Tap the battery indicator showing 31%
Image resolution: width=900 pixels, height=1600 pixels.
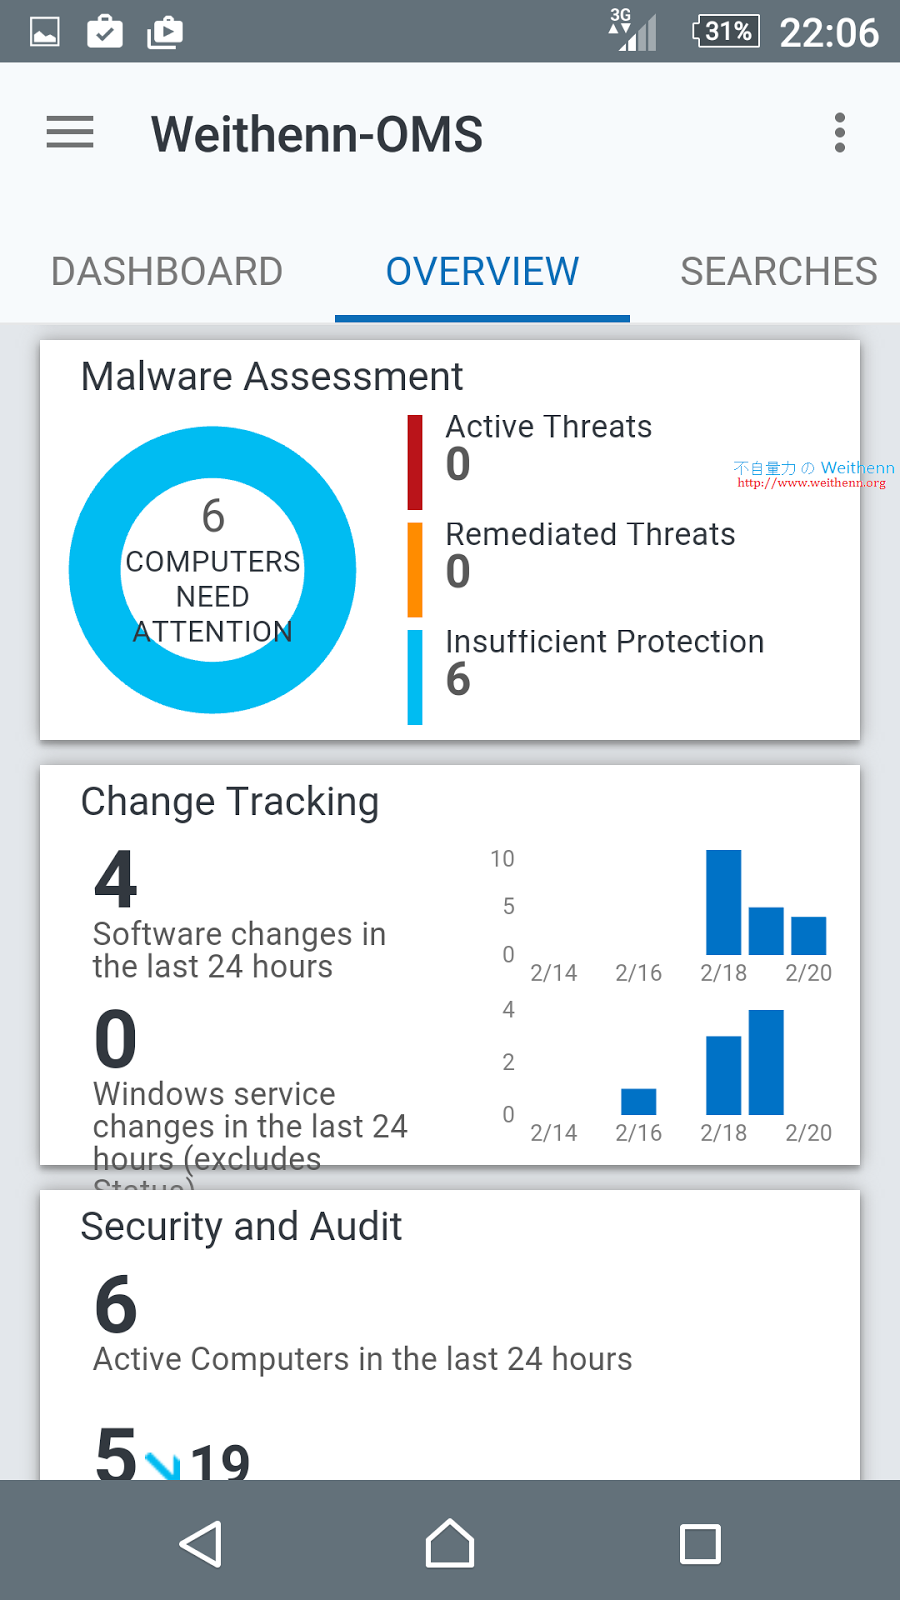click(726, 32)
